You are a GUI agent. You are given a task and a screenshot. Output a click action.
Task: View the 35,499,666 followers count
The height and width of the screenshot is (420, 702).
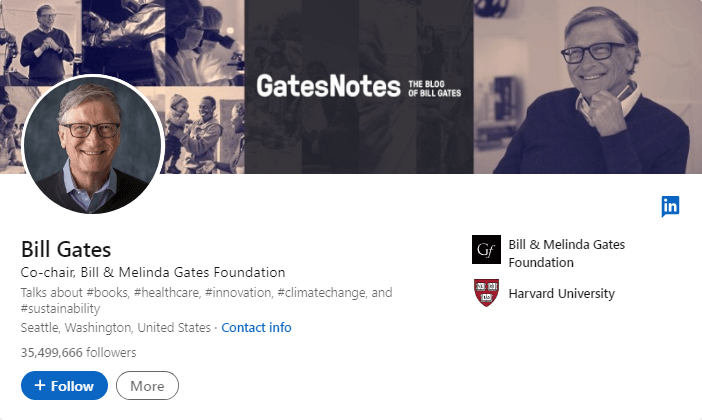coord(78,352)
